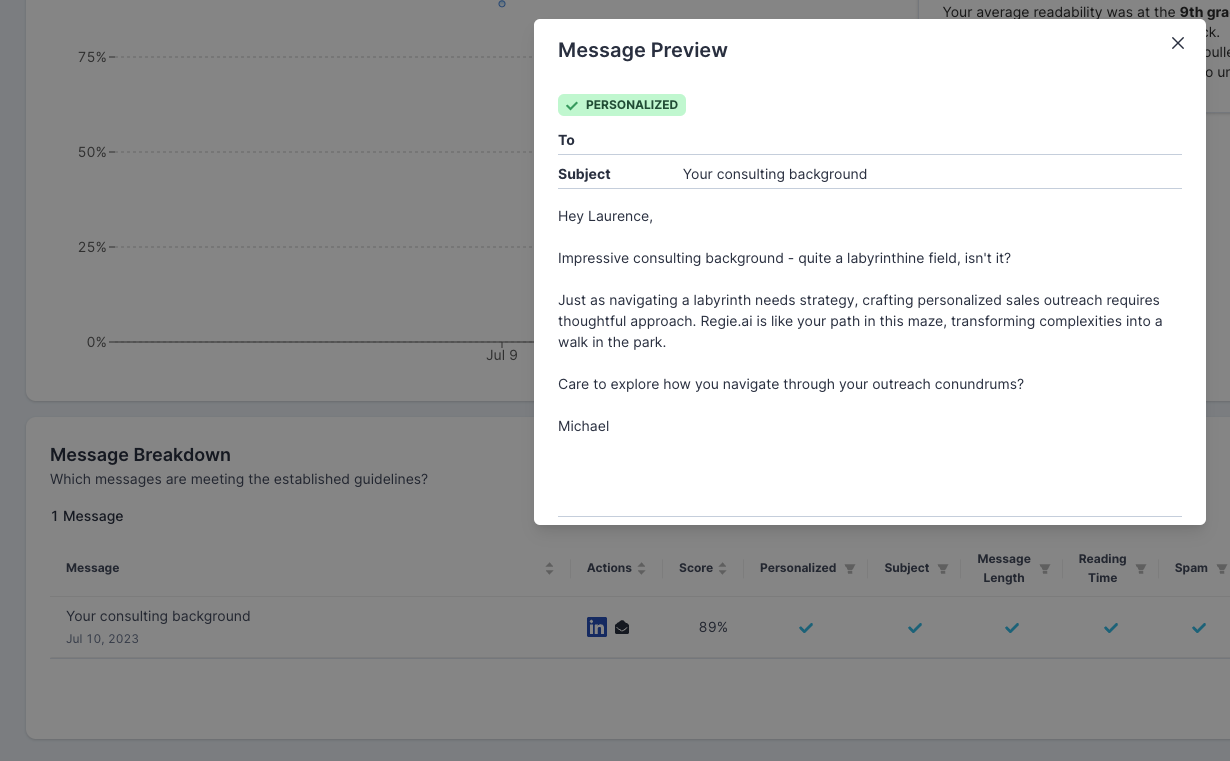Click the 'Care to explore' sentence
Viewport: 1230px width, 761px height.
(791, 384)
